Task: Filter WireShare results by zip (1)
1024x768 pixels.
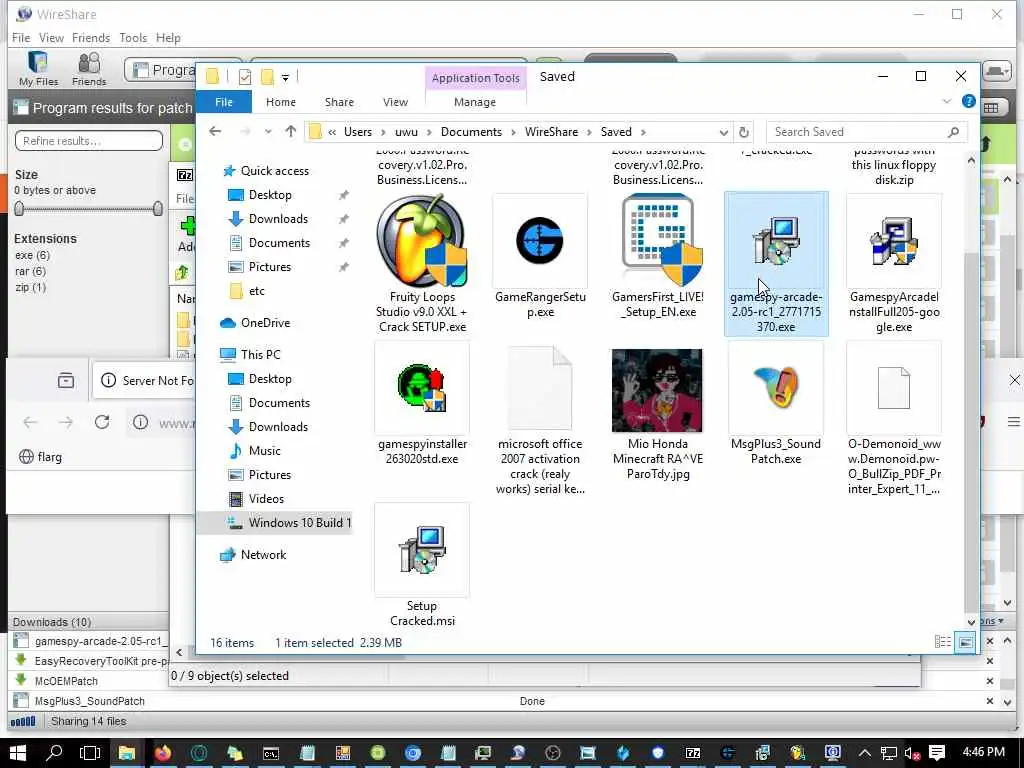Action: [x=31, y=287]
